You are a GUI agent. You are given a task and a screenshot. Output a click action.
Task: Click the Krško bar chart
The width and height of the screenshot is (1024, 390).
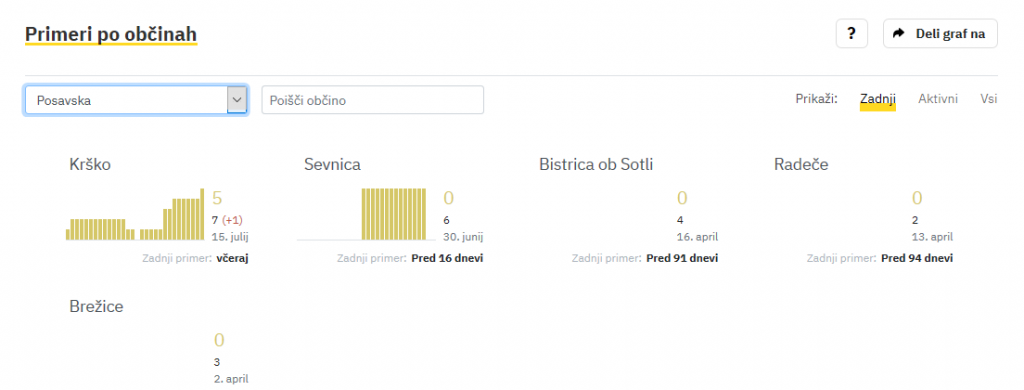pos(135,214)
